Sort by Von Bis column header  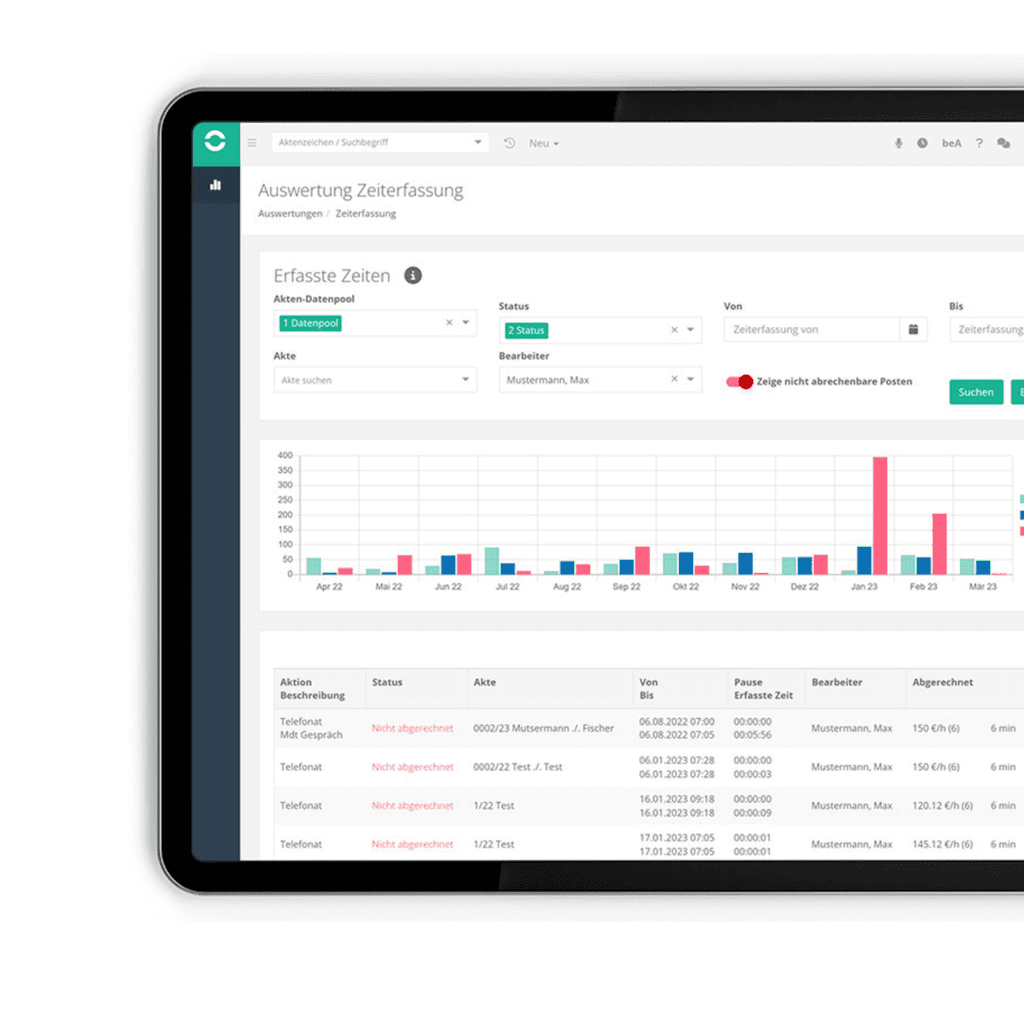680,688
